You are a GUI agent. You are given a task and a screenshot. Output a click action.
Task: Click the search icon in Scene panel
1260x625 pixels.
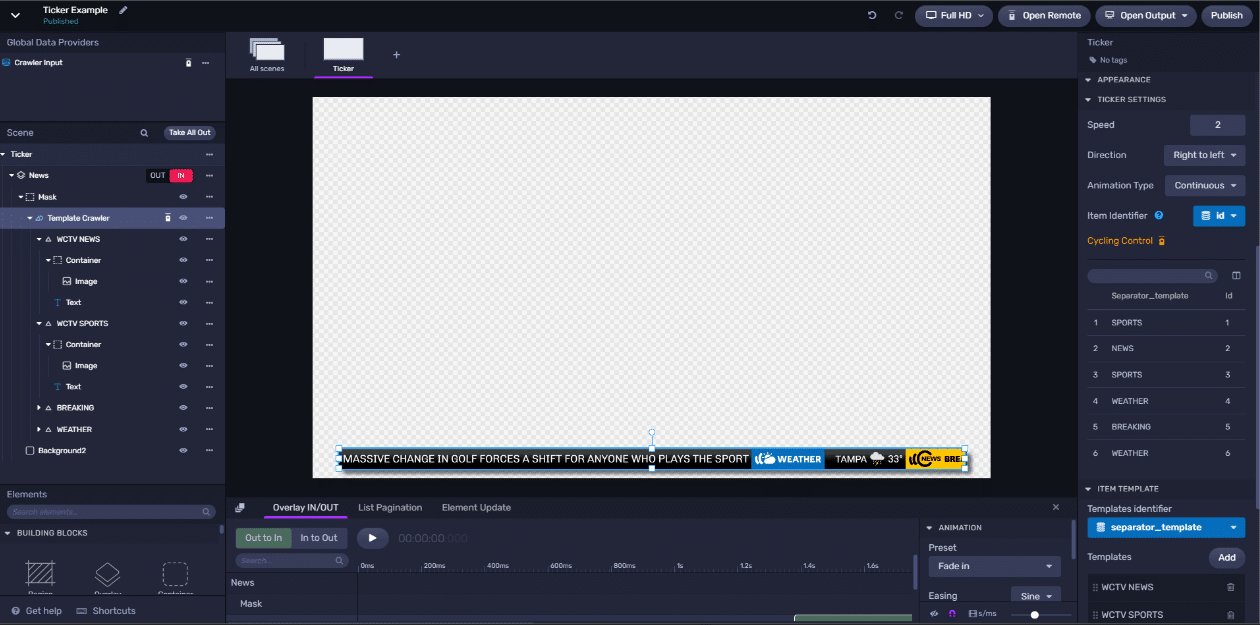pos(144,133)
